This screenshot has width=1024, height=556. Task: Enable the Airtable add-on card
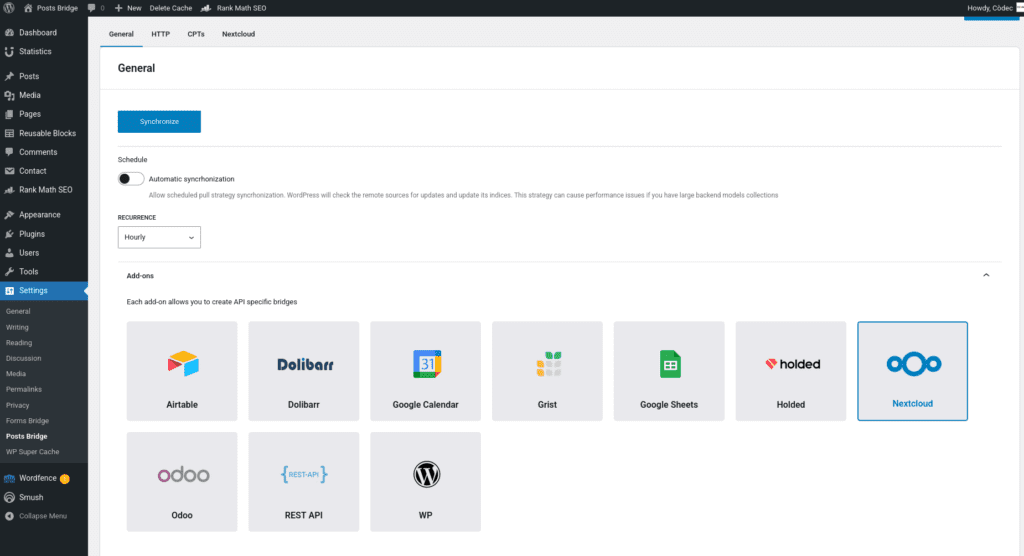click(x=182, y=371)
